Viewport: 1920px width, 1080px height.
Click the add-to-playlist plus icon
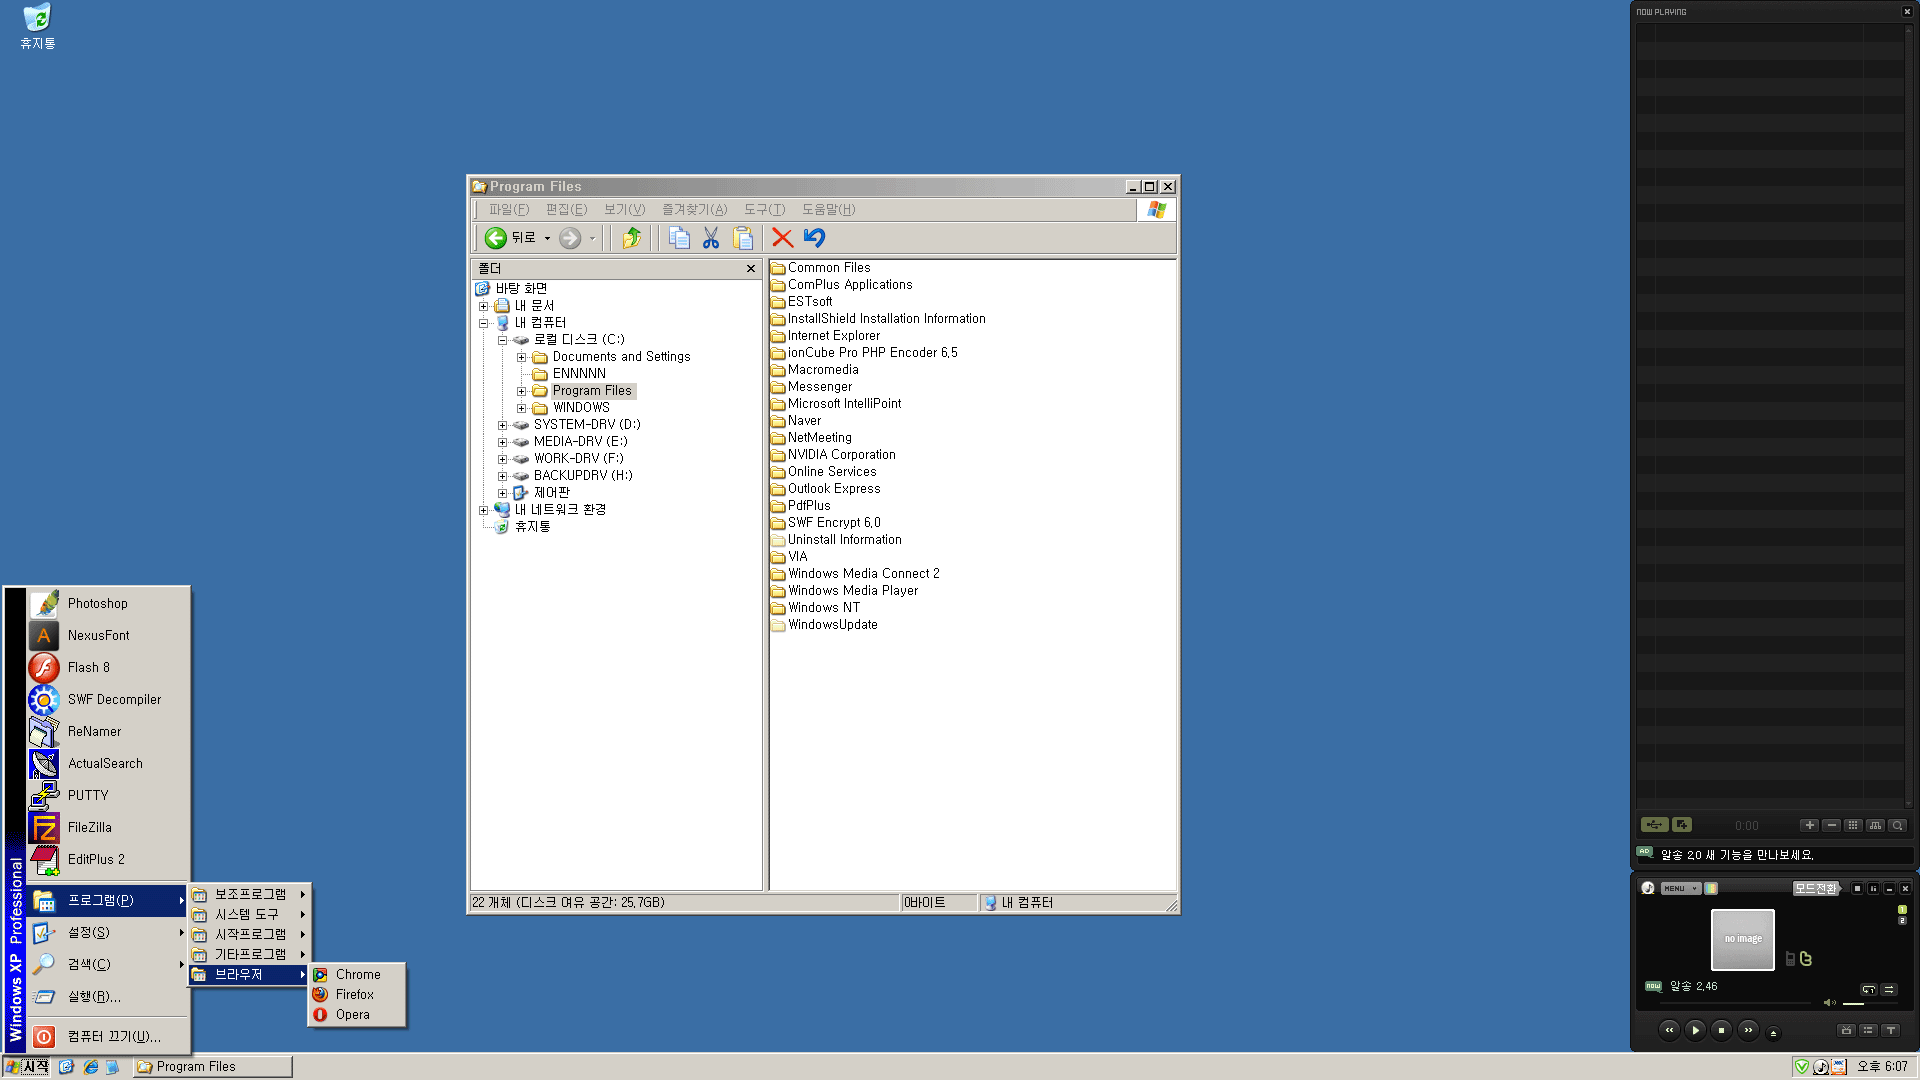pos(1809,825)
